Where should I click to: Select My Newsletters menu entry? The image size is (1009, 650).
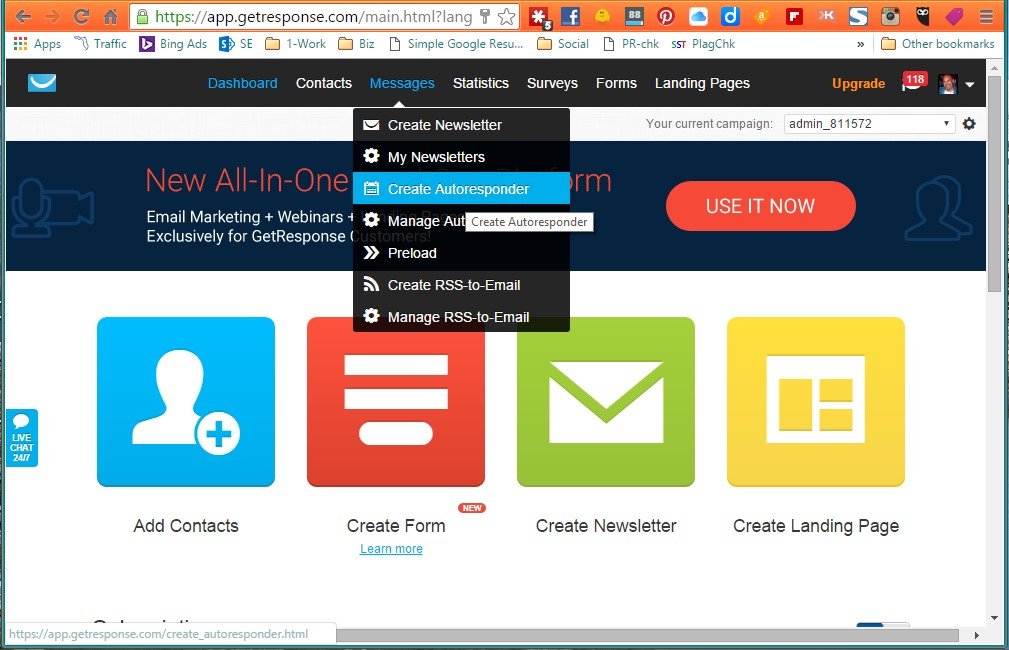click(x=461, y=157)
